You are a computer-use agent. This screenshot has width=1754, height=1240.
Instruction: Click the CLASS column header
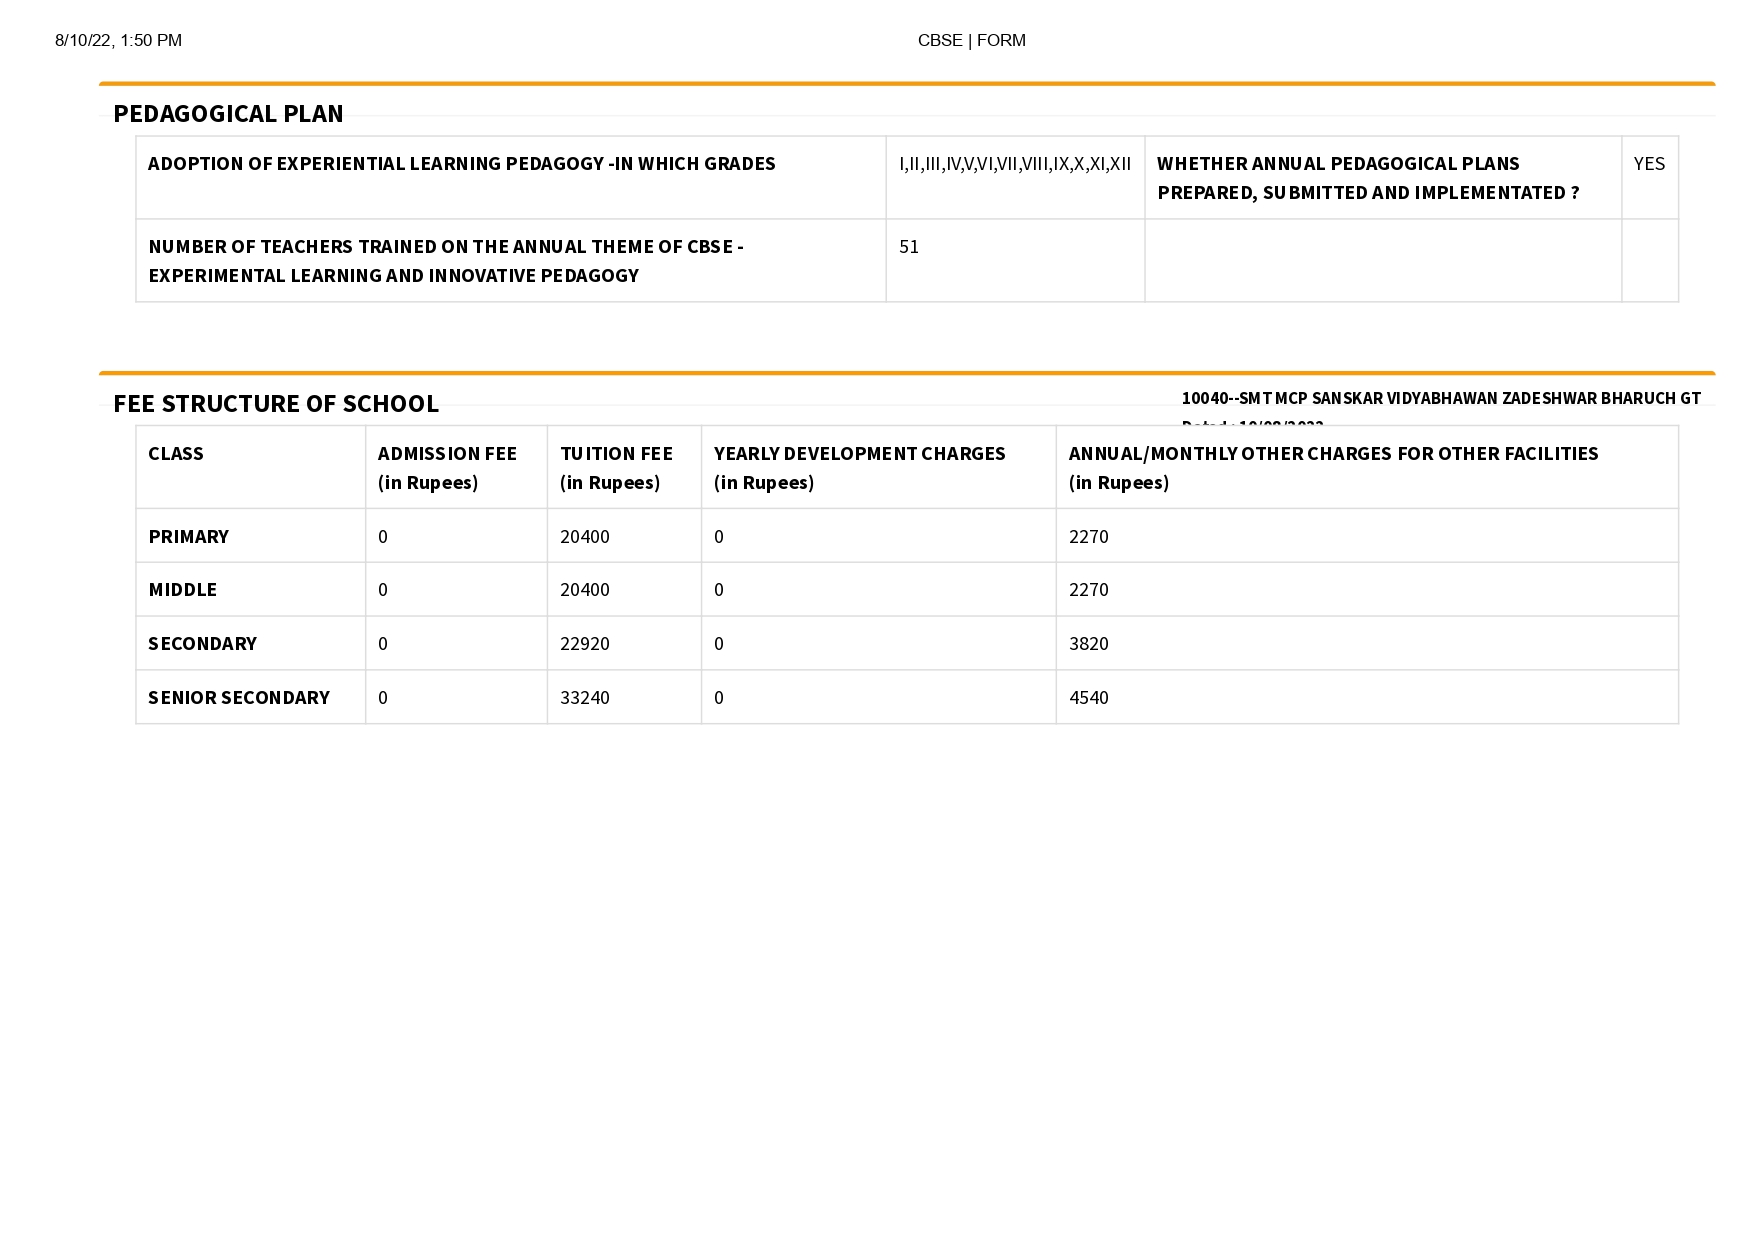coord(176,454)
